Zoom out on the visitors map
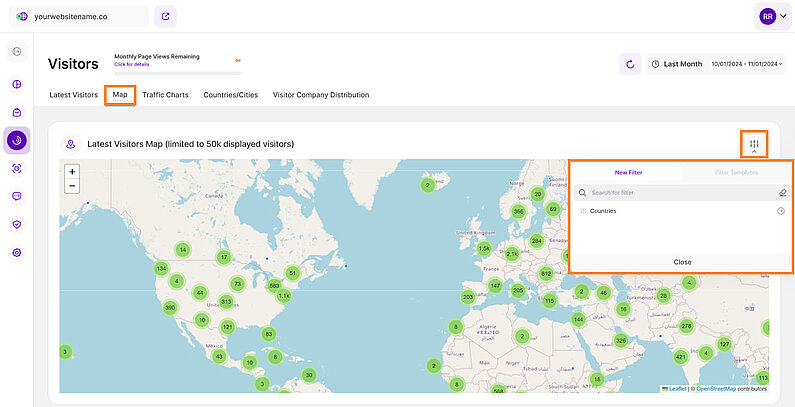 [72, 186]
